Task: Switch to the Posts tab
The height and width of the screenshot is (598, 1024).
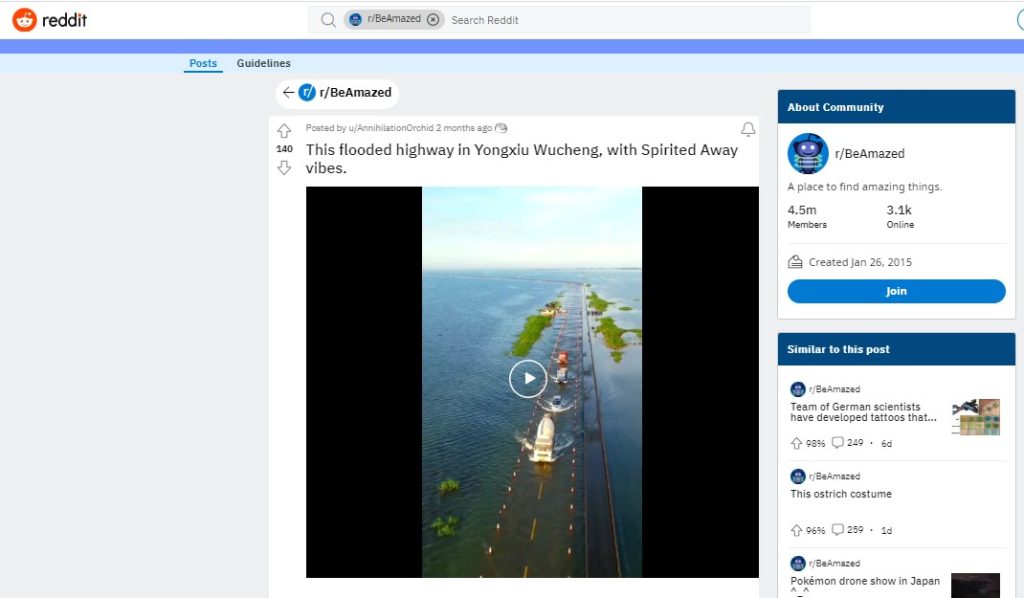Action: click(203, 63)
